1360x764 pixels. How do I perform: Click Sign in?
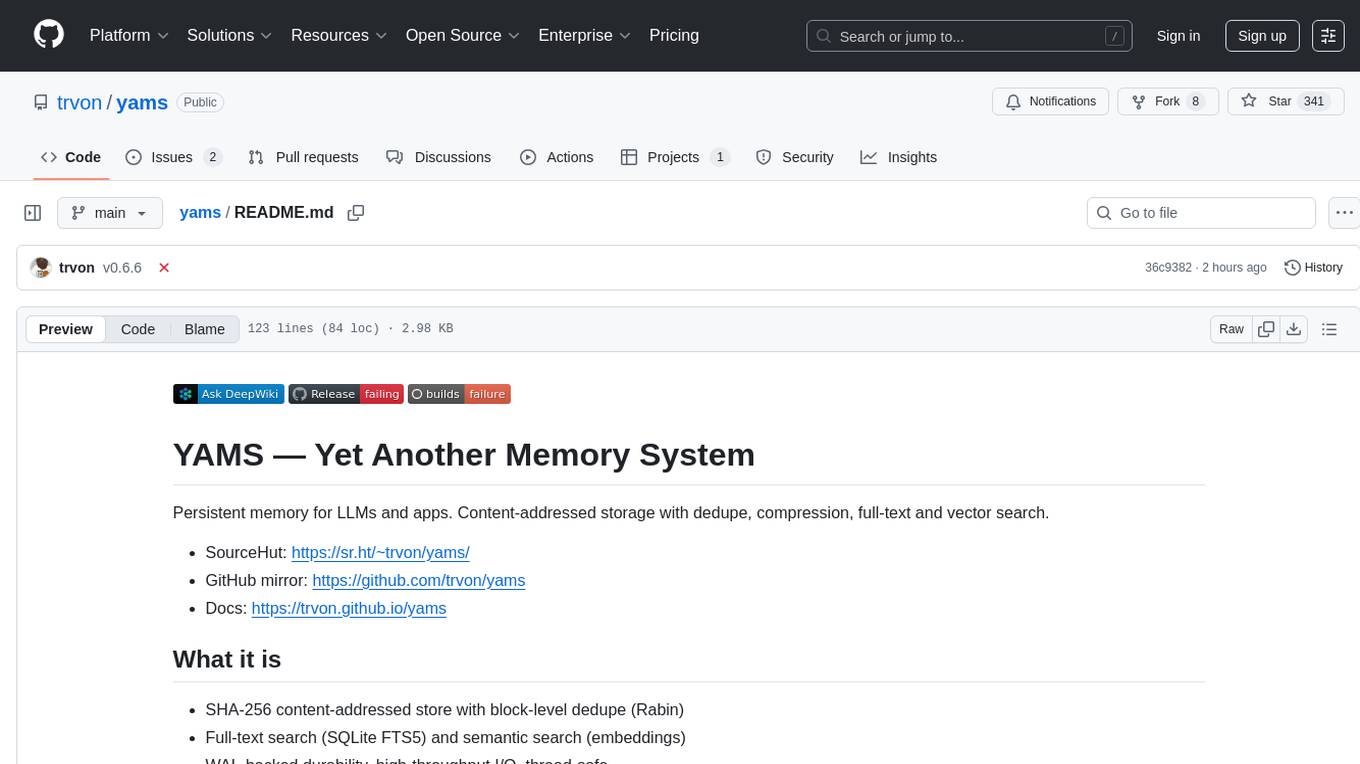pos(1178,35)
